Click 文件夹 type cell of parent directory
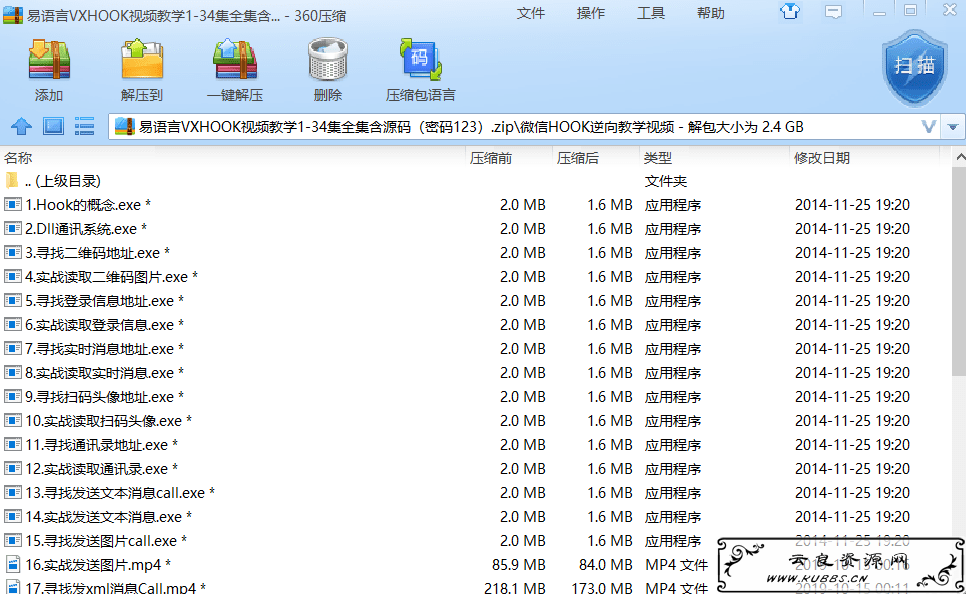Image resolution: width=966 pixels, height=594 pixels. pyautogui.click(x=666, y=181)
